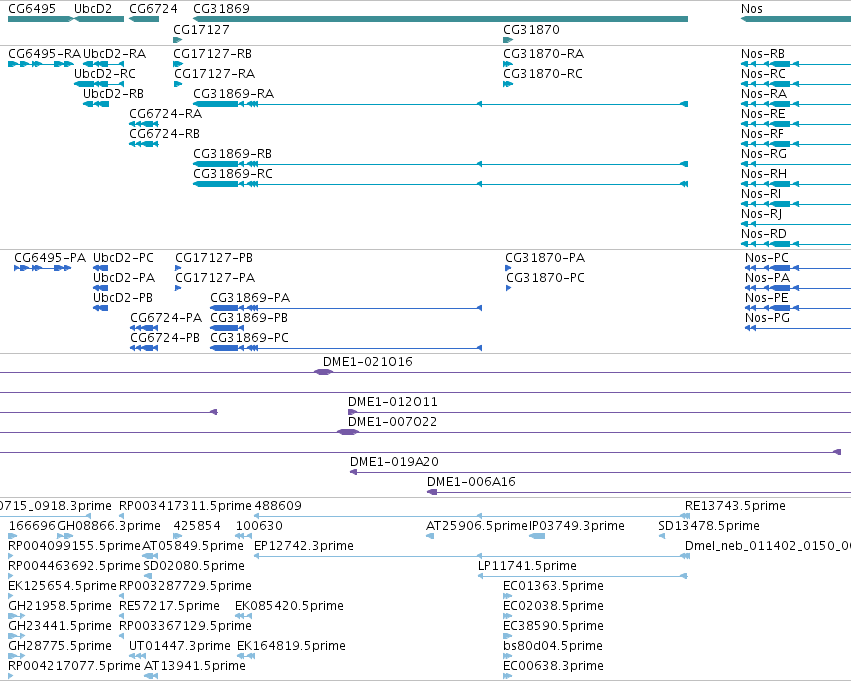Click the DME1-021O16 clone label
851x681 pixels.
(367, 362)
